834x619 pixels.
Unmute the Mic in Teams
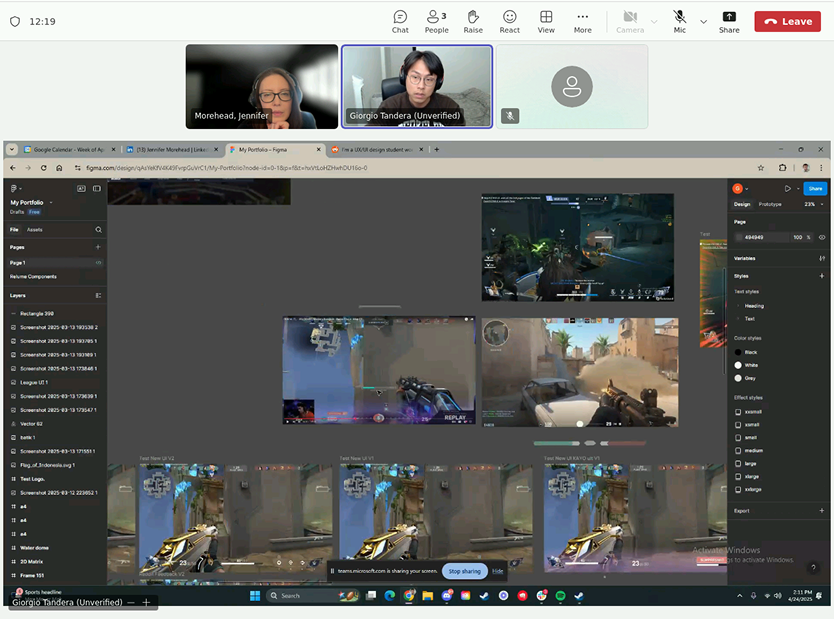click(x=679, y=22)
